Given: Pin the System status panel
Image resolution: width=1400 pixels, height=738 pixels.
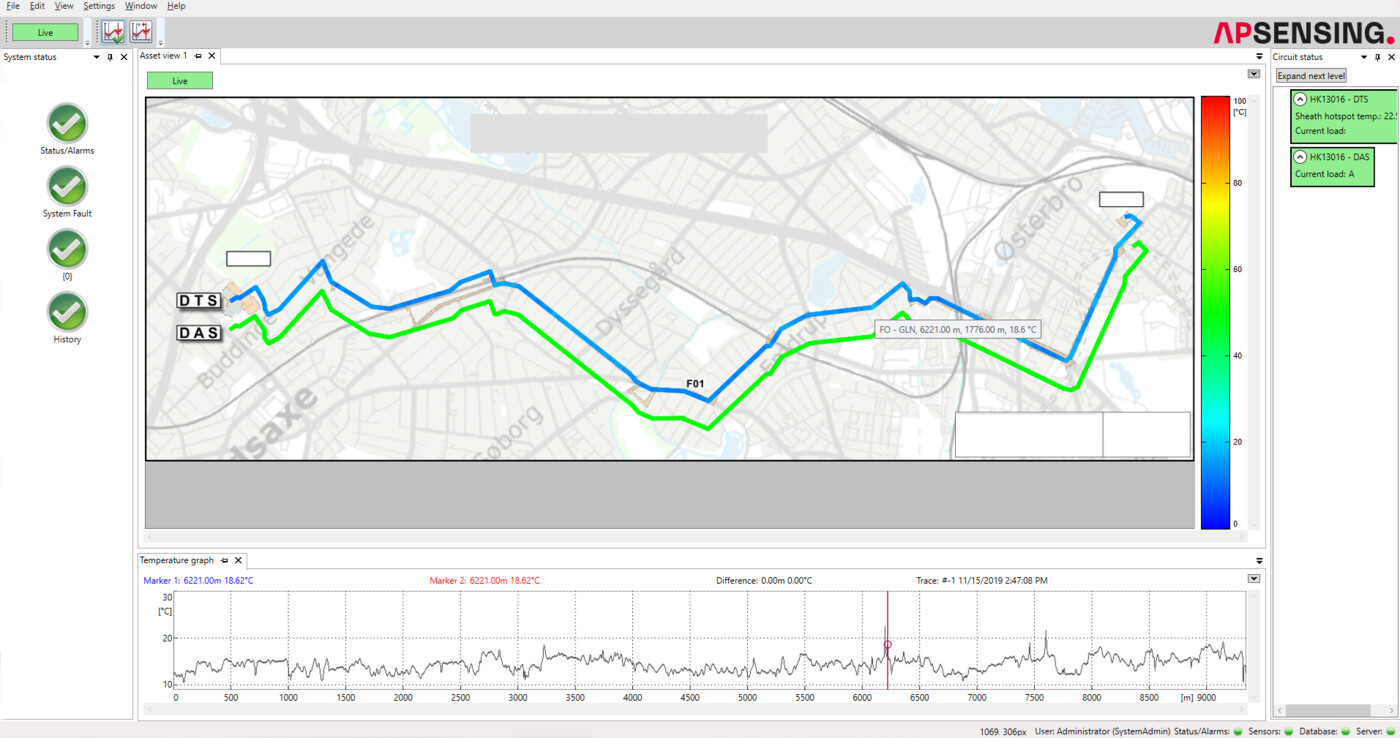Looking at the screenshot, I should 110,57.
